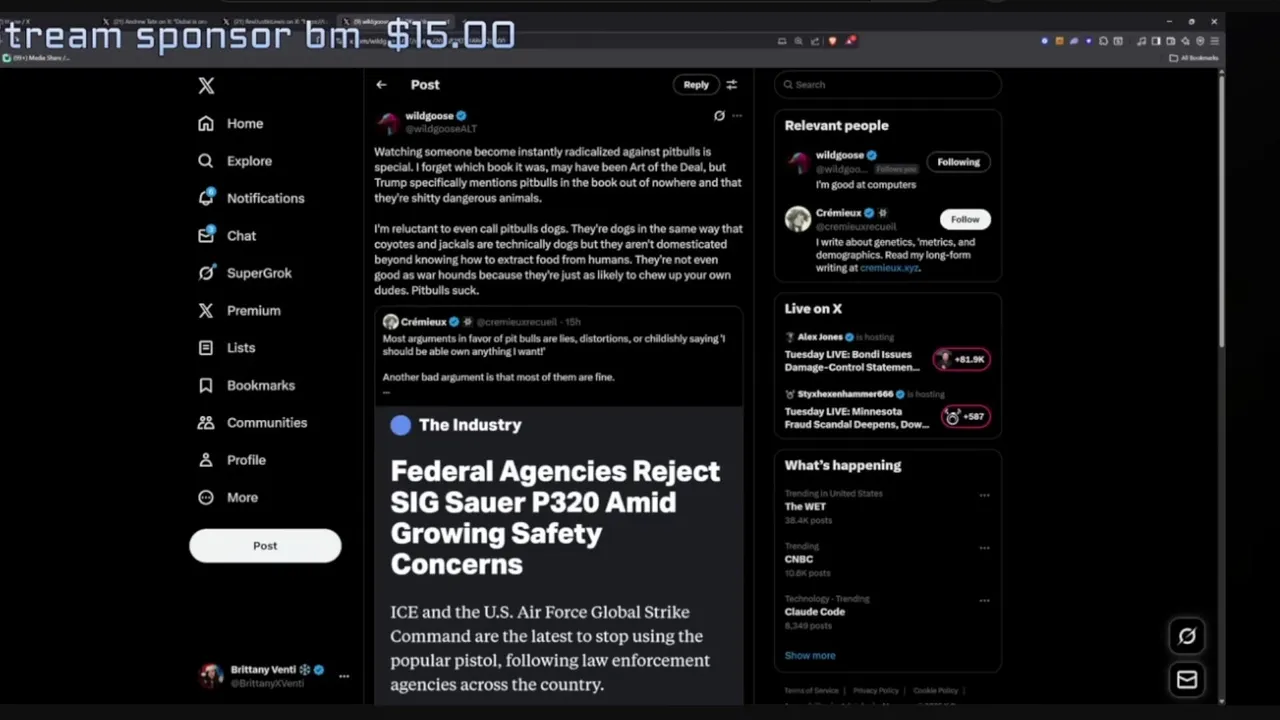Open the more menu for the Claude Code trend
Screen dimensions: 1280x720
(x=984, y=600)
